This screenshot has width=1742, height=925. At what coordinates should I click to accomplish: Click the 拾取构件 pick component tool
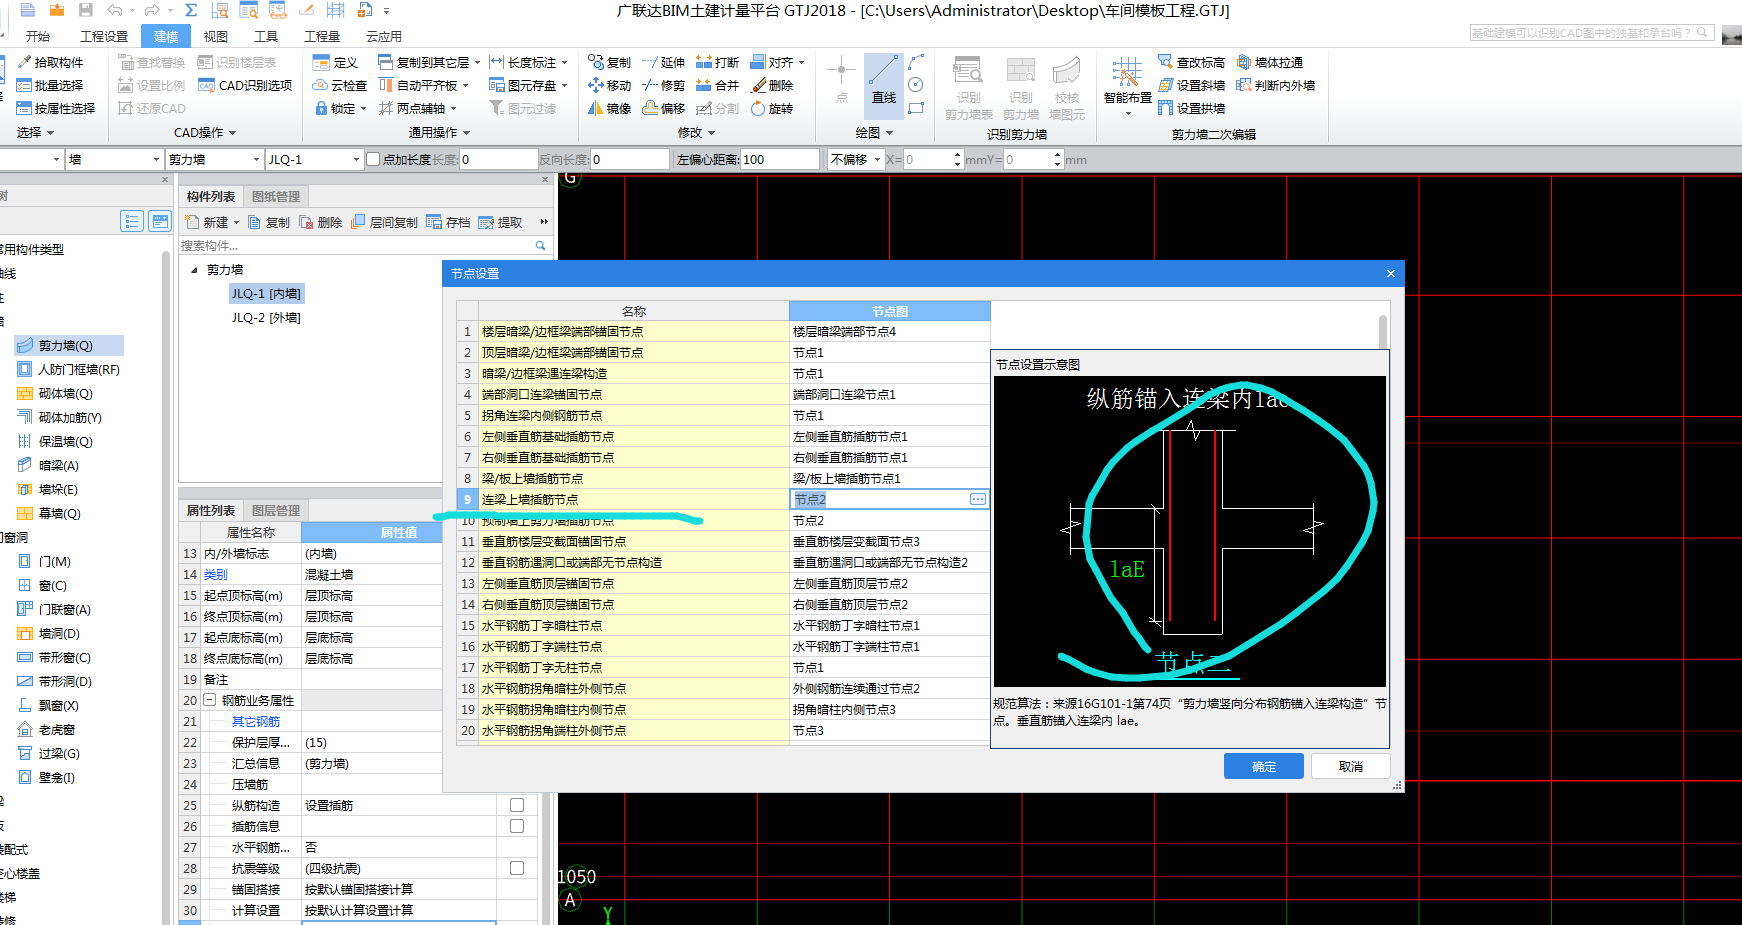click(x=50, y=62)
